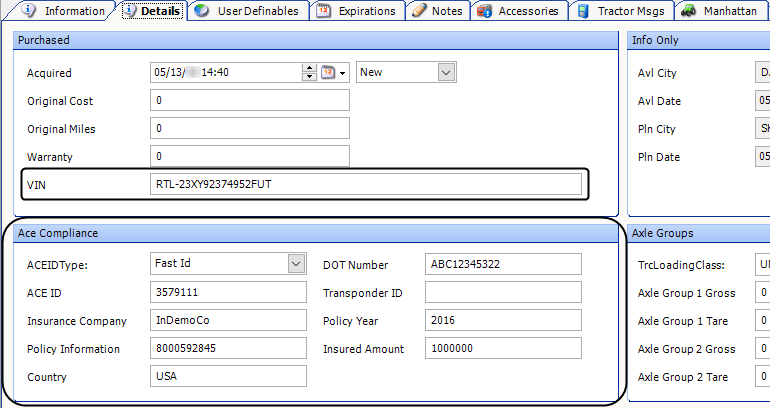The width and height of the screenshot is (770, 410).
Task: Expand the New condition dropdown
Action: pyautogui.click(x=446, y=72)
